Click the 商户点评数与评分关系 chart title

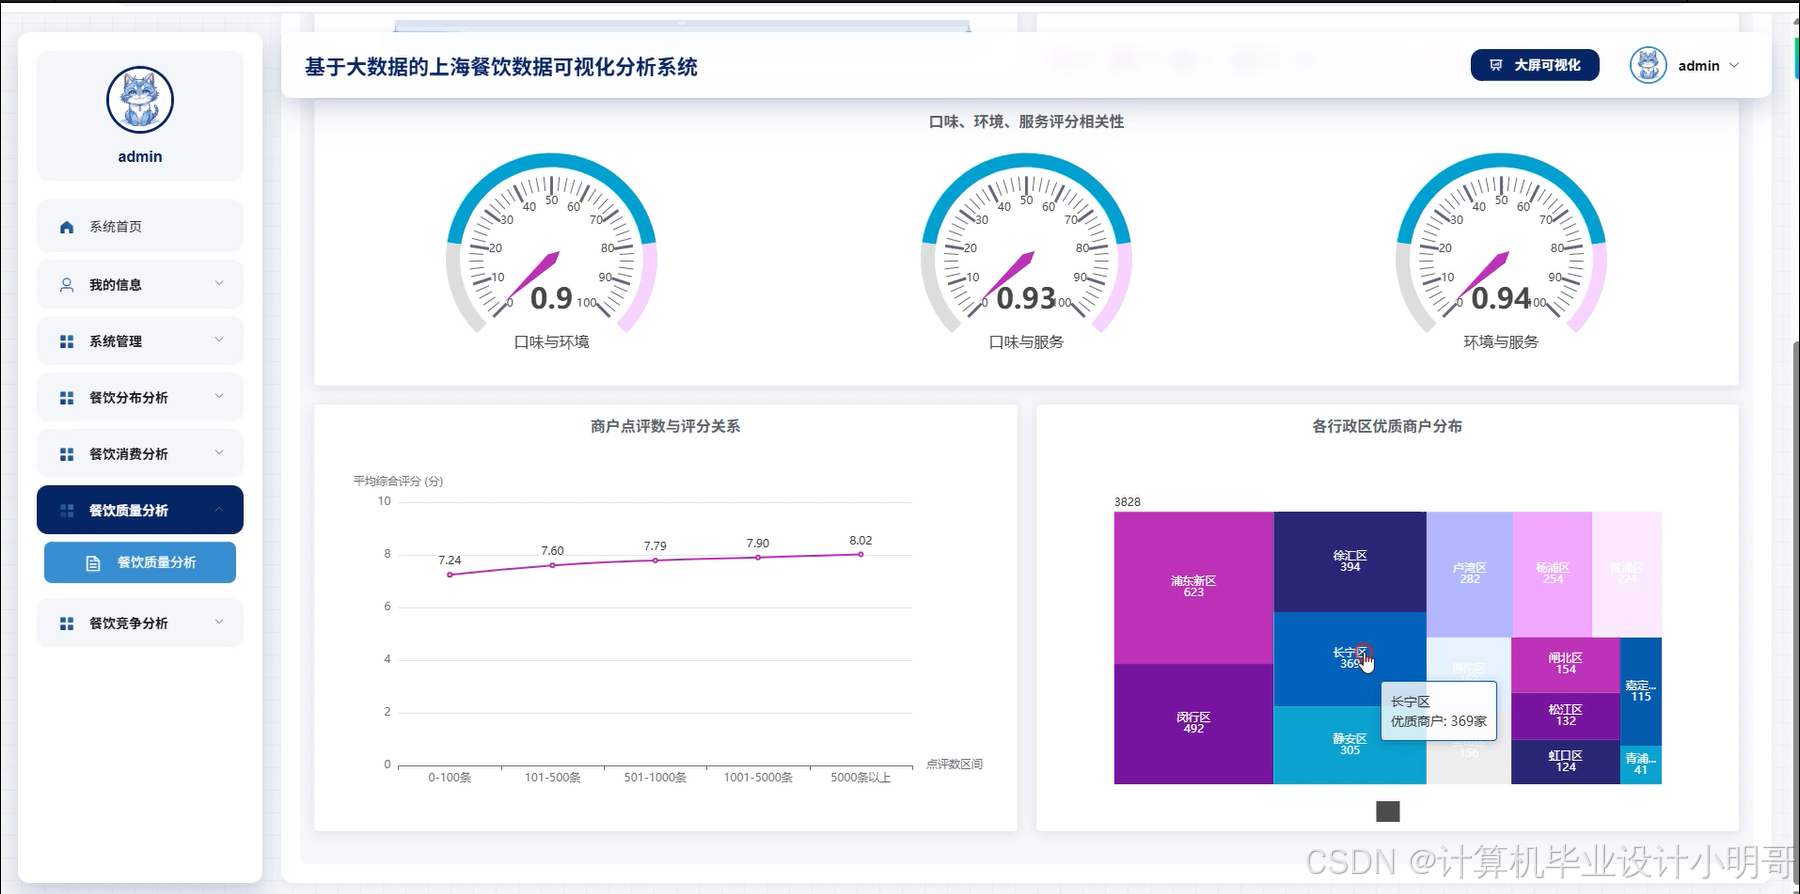click(665, 426)
